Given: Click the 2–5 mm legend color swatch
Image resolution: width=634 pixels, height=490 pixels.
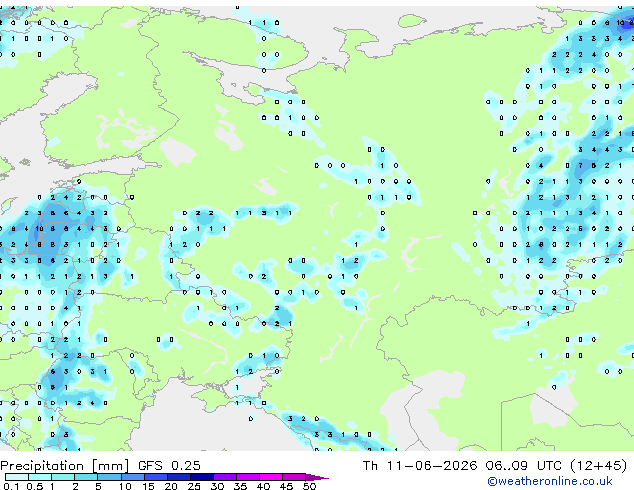Looking at the screenshot, I should (x=86, y=477).
